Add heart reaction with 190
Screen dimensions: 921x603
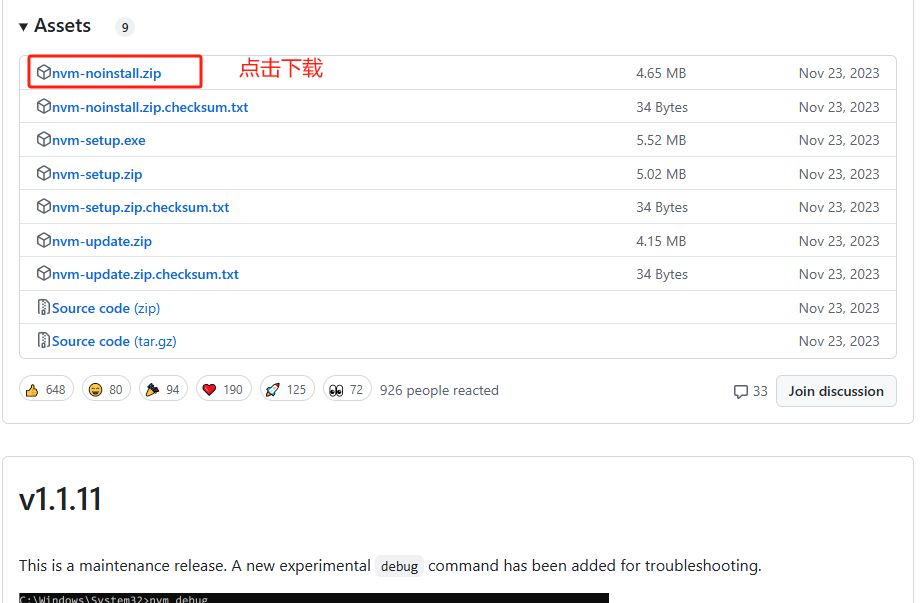pos(224,389)
